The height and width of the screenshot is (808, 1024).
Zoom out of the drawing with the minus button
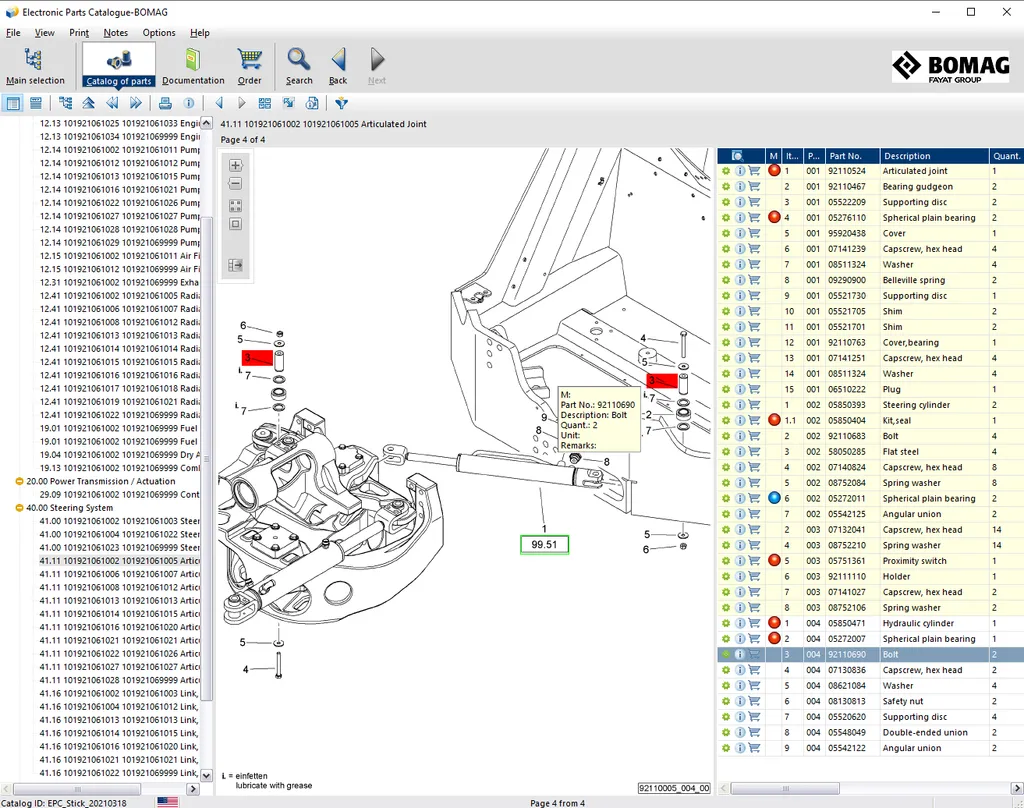236,184
